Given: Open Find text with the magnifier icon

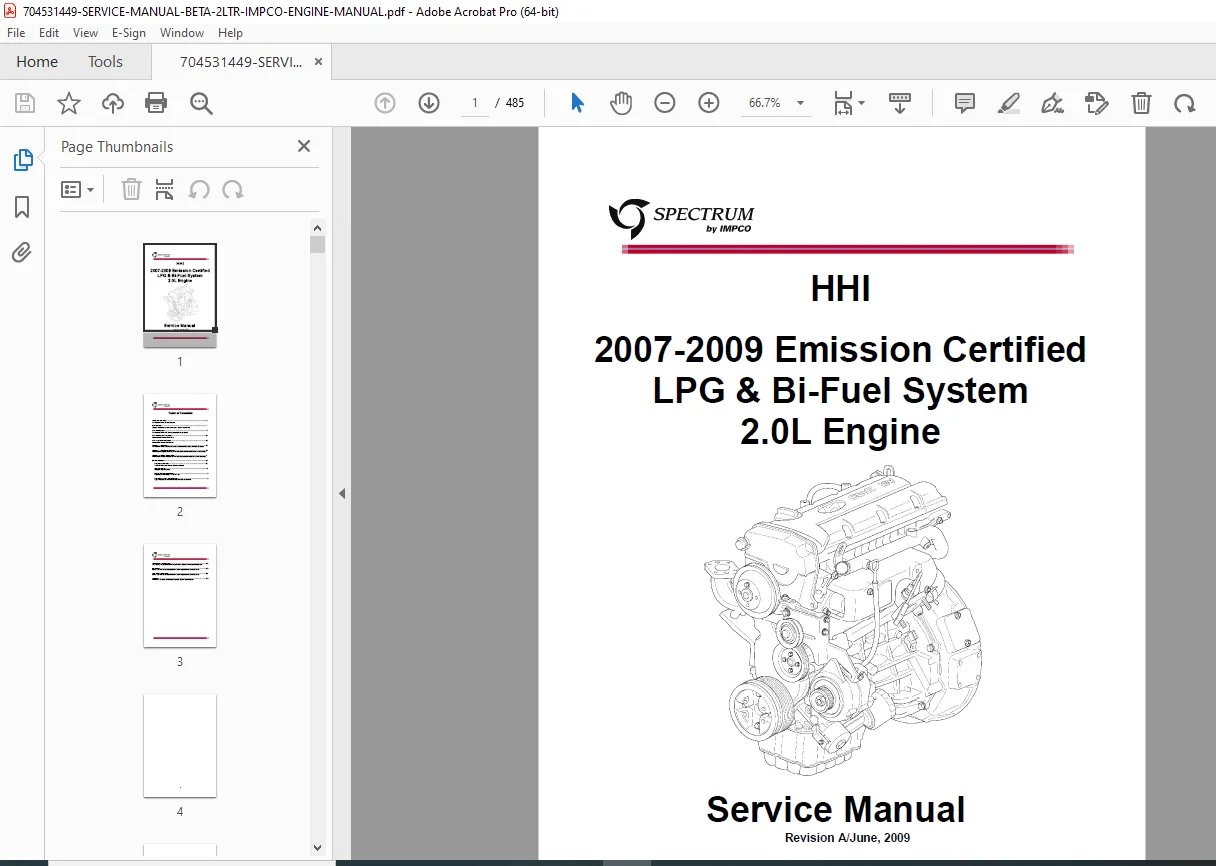Looking at the screenshot, I should [x=202, y=103].
